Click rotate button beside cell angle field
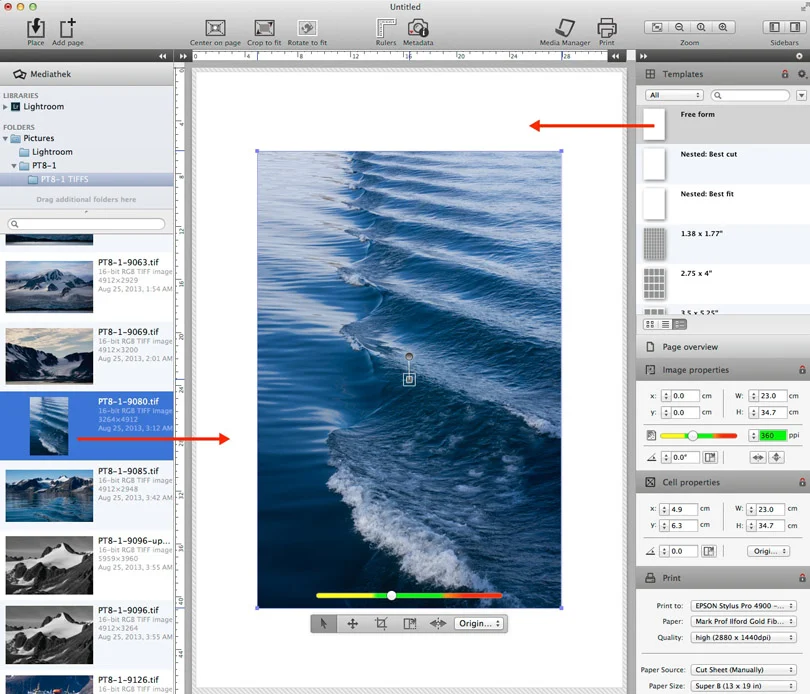 pyautogui.click(x=709, y=551)
